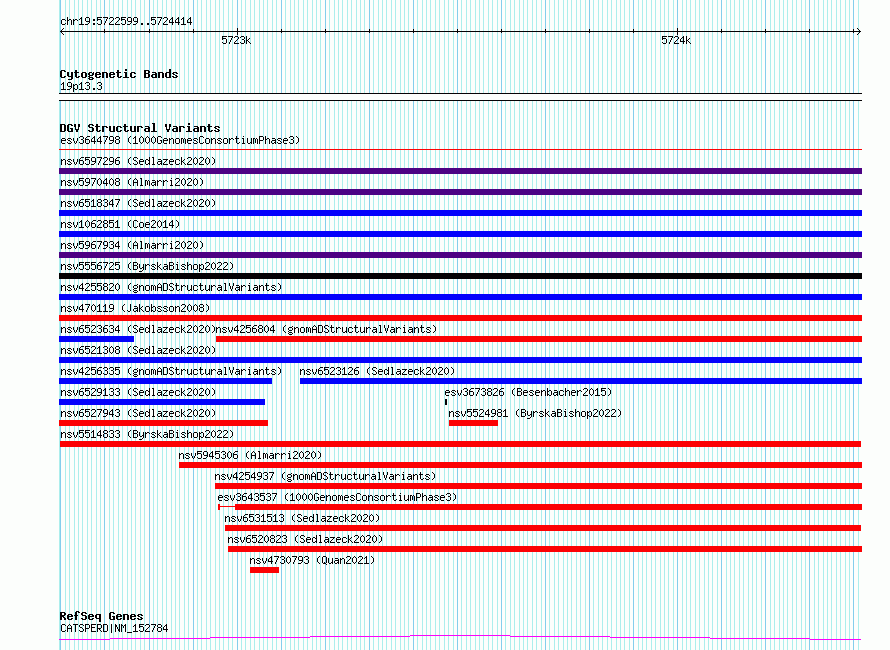Click the left arrow end of the ruler
Image resolution: width=890 pixels, height=650 pixels.
(x=62, y=32)
